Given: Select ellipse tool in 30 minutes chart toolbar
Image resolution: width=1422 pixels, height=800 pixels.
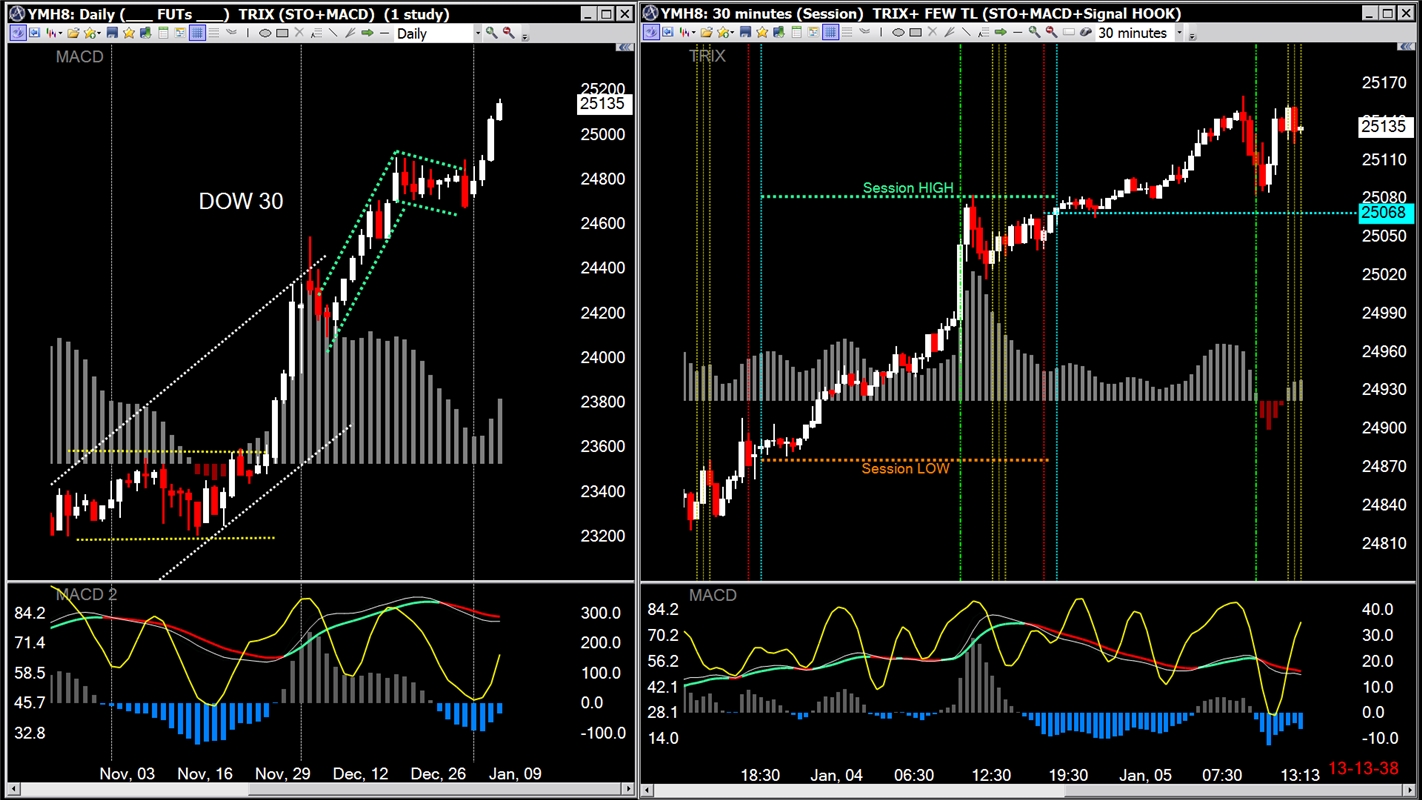Looking at the screenshot, I should (898, 33).
